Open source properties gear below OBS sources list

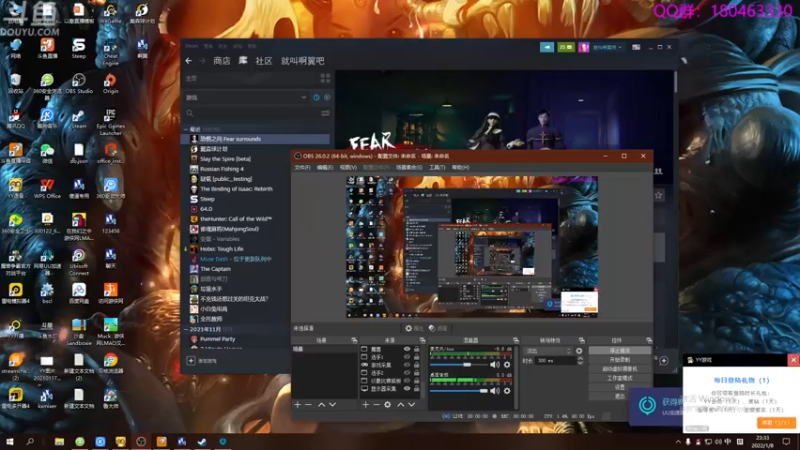point(387,405)
